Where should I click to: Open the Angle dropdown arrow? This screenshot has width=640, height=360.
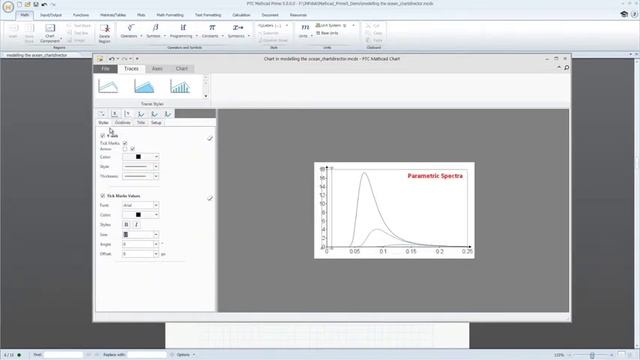[x=156, y=244]
